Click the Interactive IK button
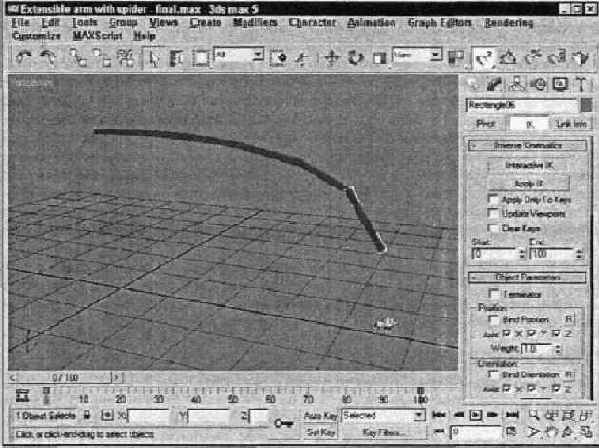This screenshot has width=599, height=448. click(x=529, y=165)
